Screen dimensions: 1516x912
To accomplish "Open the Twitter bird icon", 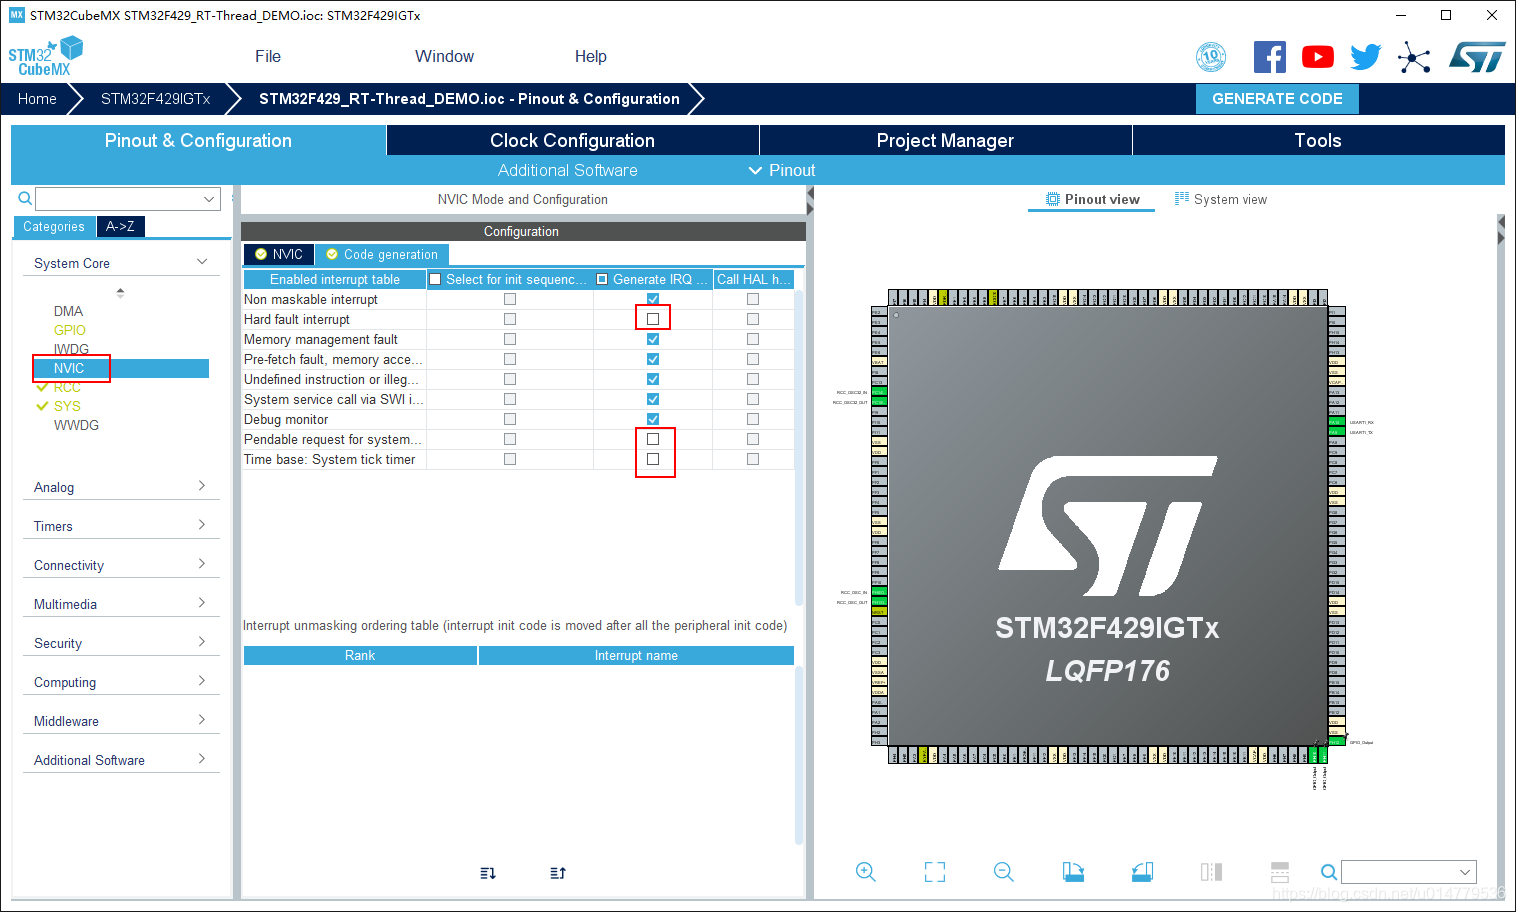I will point(1365,57).
